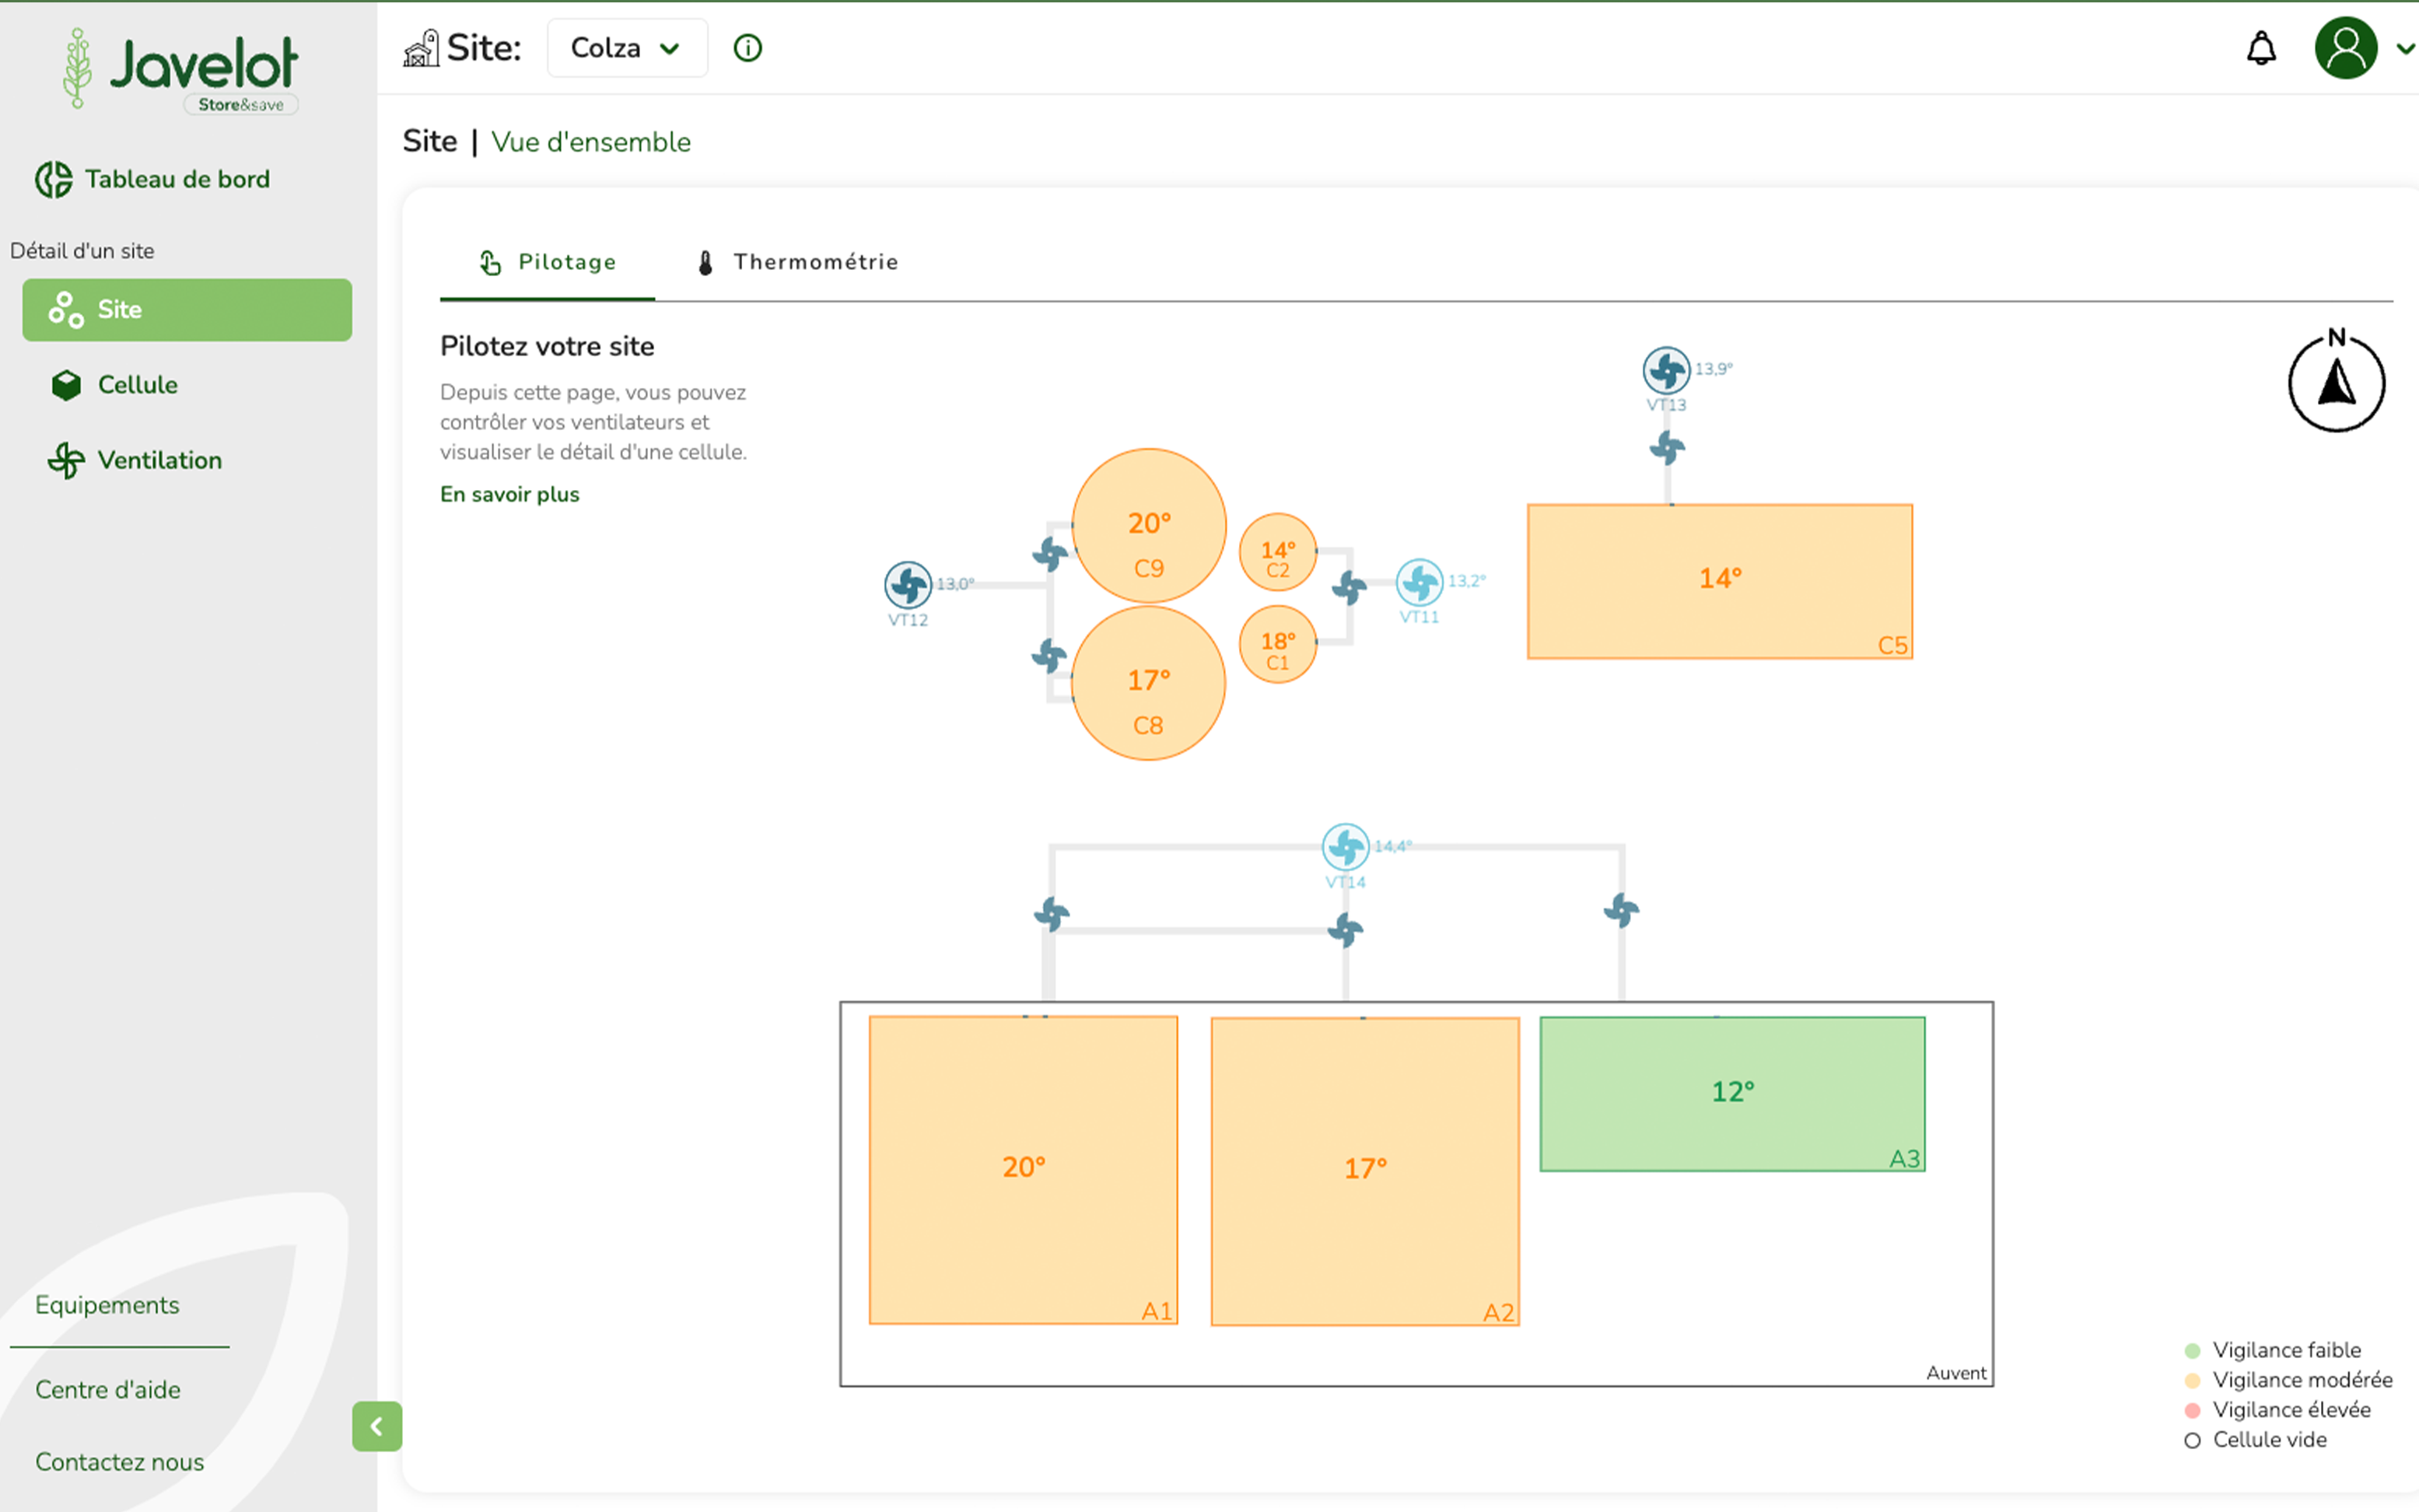Select ventilator VT14 icon
Viewport: 2419px width, 1512px height.
click(1345, 847)
